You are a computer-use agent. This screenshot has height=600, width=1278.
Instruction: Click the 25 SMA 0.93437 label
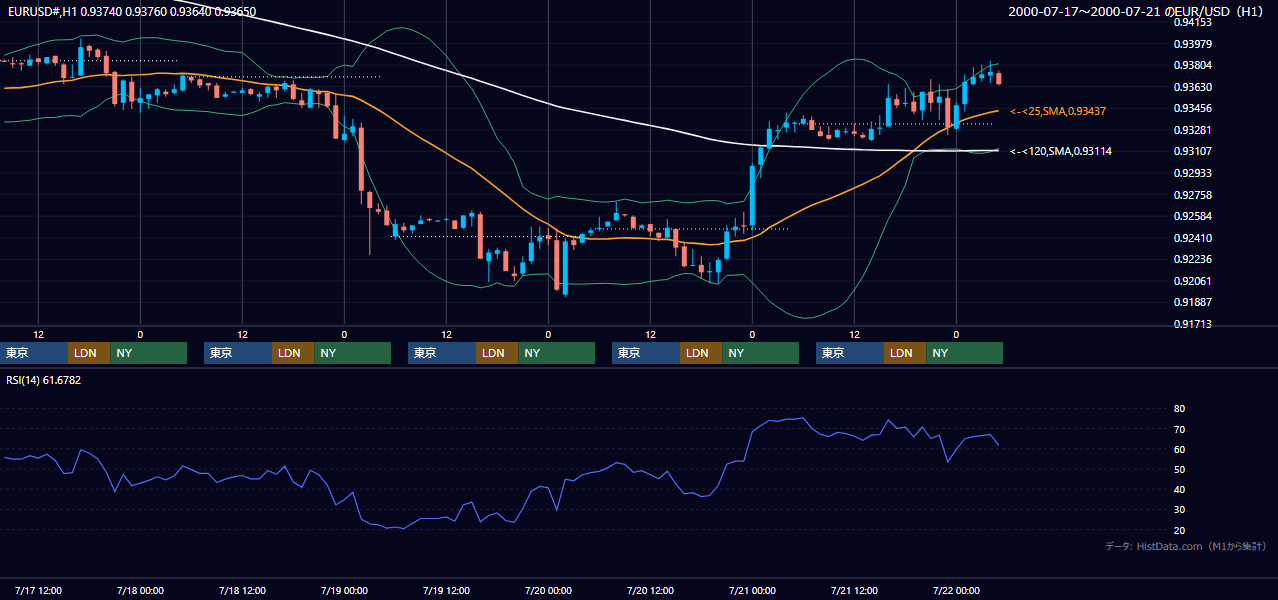pyautogui.click(x=1059, y=111)
